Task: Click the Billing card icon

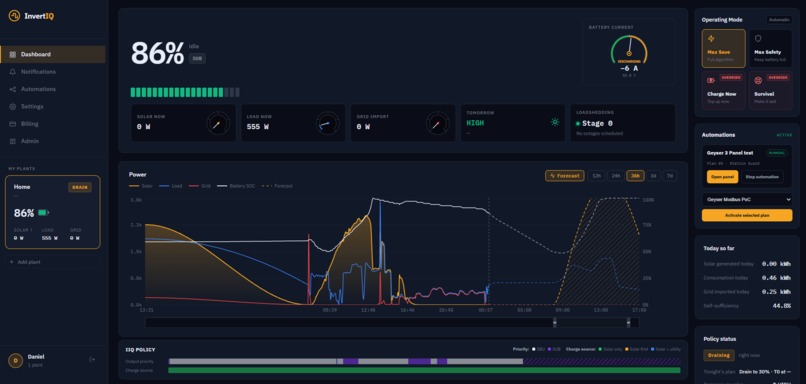Action: click(13, 124)
